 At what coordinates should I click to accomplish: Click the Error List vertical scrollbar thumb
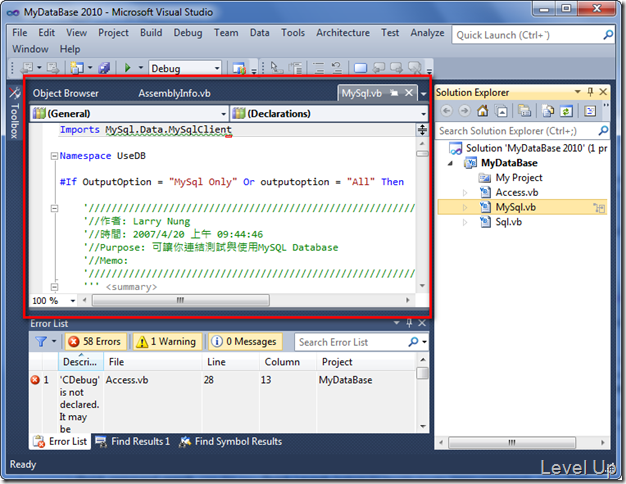(422, 373)
